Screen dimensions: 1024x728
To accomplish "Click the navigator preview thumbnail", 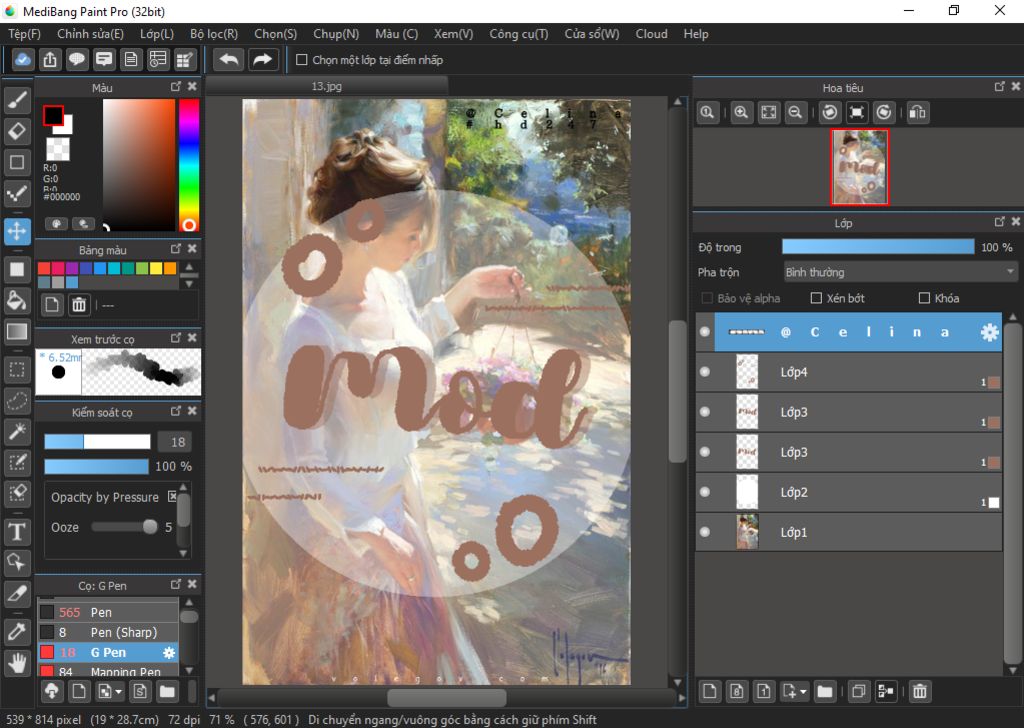I will (859, 167).
